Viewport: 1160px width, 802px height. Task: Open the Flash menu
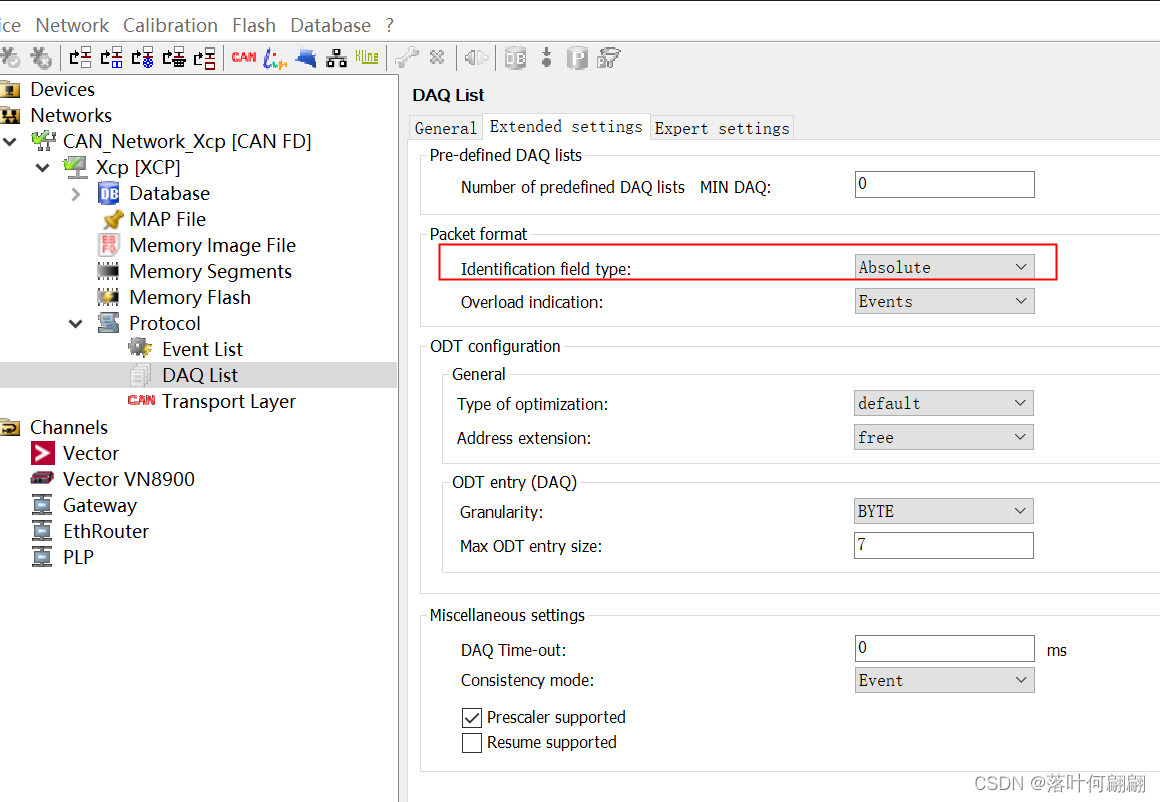coord(254,25)
